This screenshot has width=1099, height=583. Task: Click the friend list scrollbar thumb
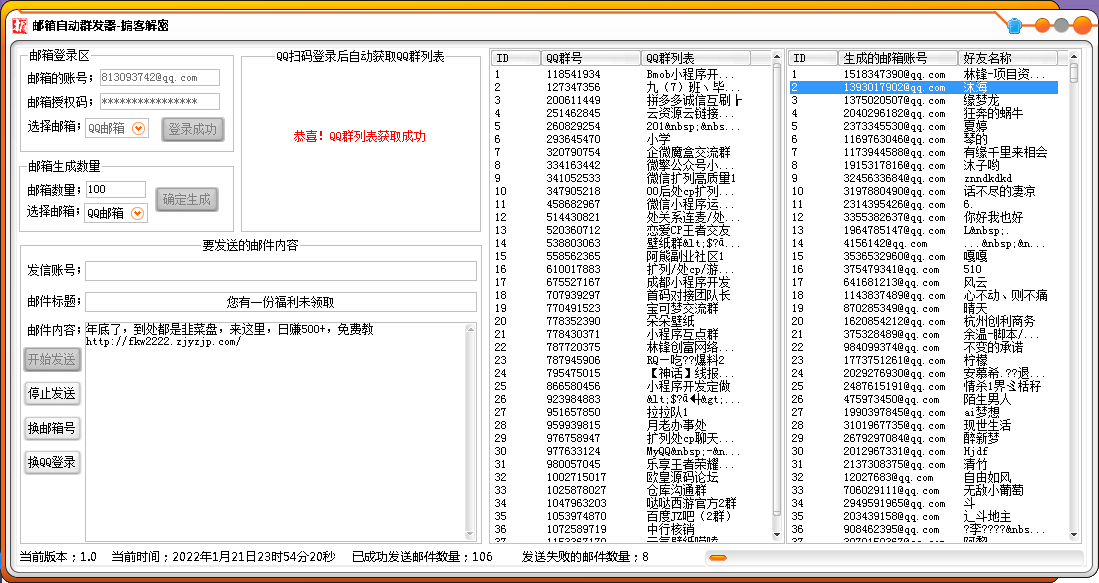pos(1074,73)
